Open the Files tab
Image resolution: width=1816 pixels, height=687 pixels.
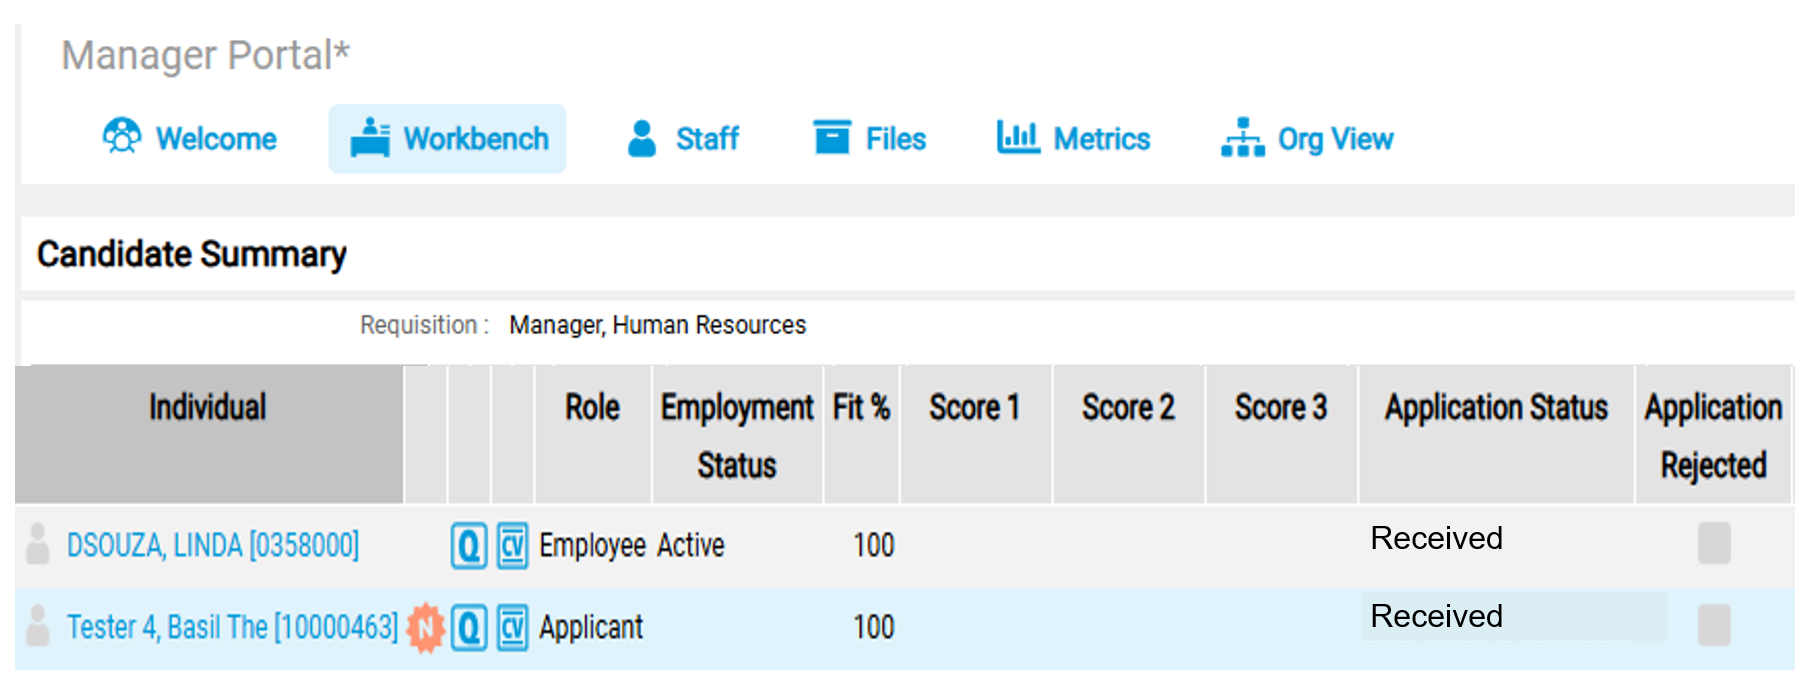(x=869, y=138)
